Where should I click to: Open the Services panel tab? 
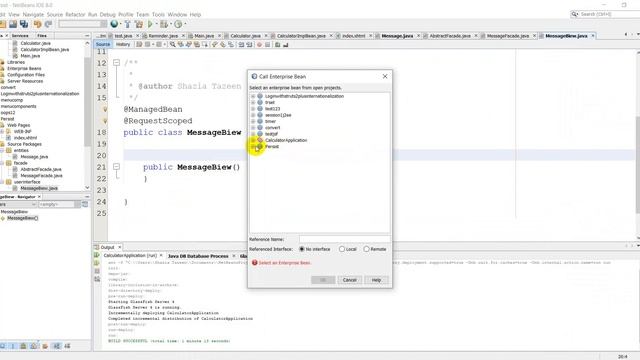20,36
